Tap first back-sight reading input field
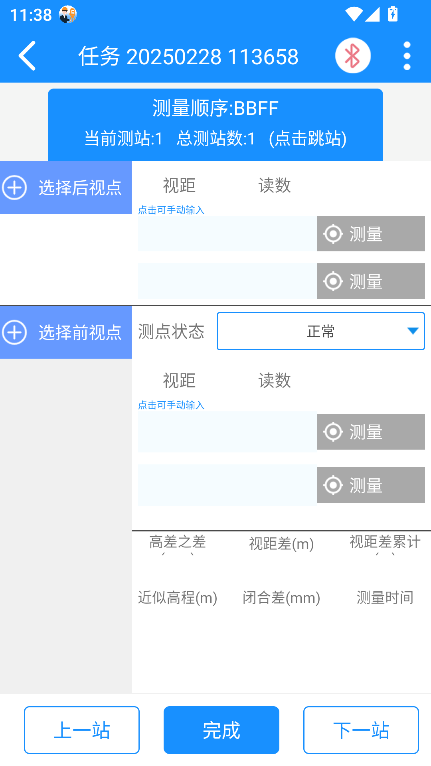This screenshot has width=431, height=766. click(x=227, y=234)
